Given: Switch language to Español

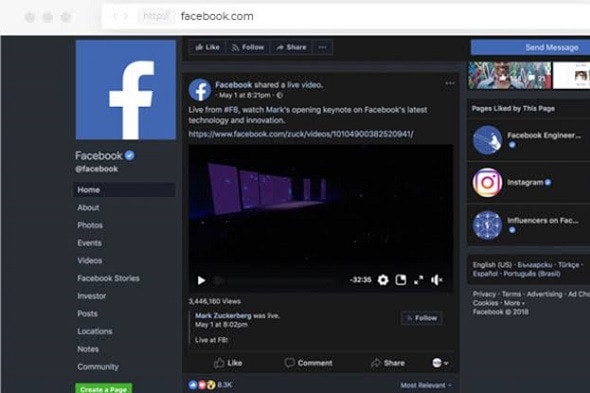Looking at the screenshot, I should click(485, 274).
